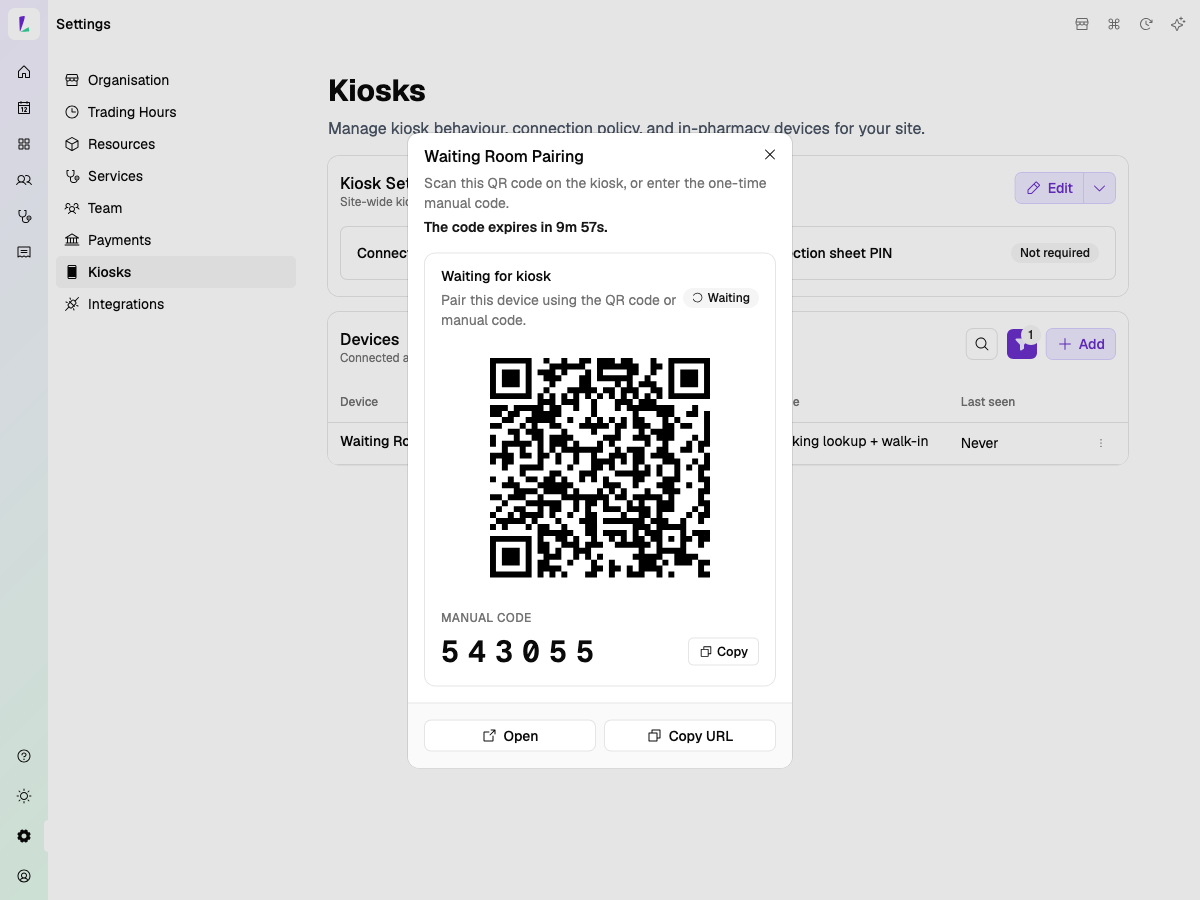Open the devices filter button with badge

(1022, 344)
